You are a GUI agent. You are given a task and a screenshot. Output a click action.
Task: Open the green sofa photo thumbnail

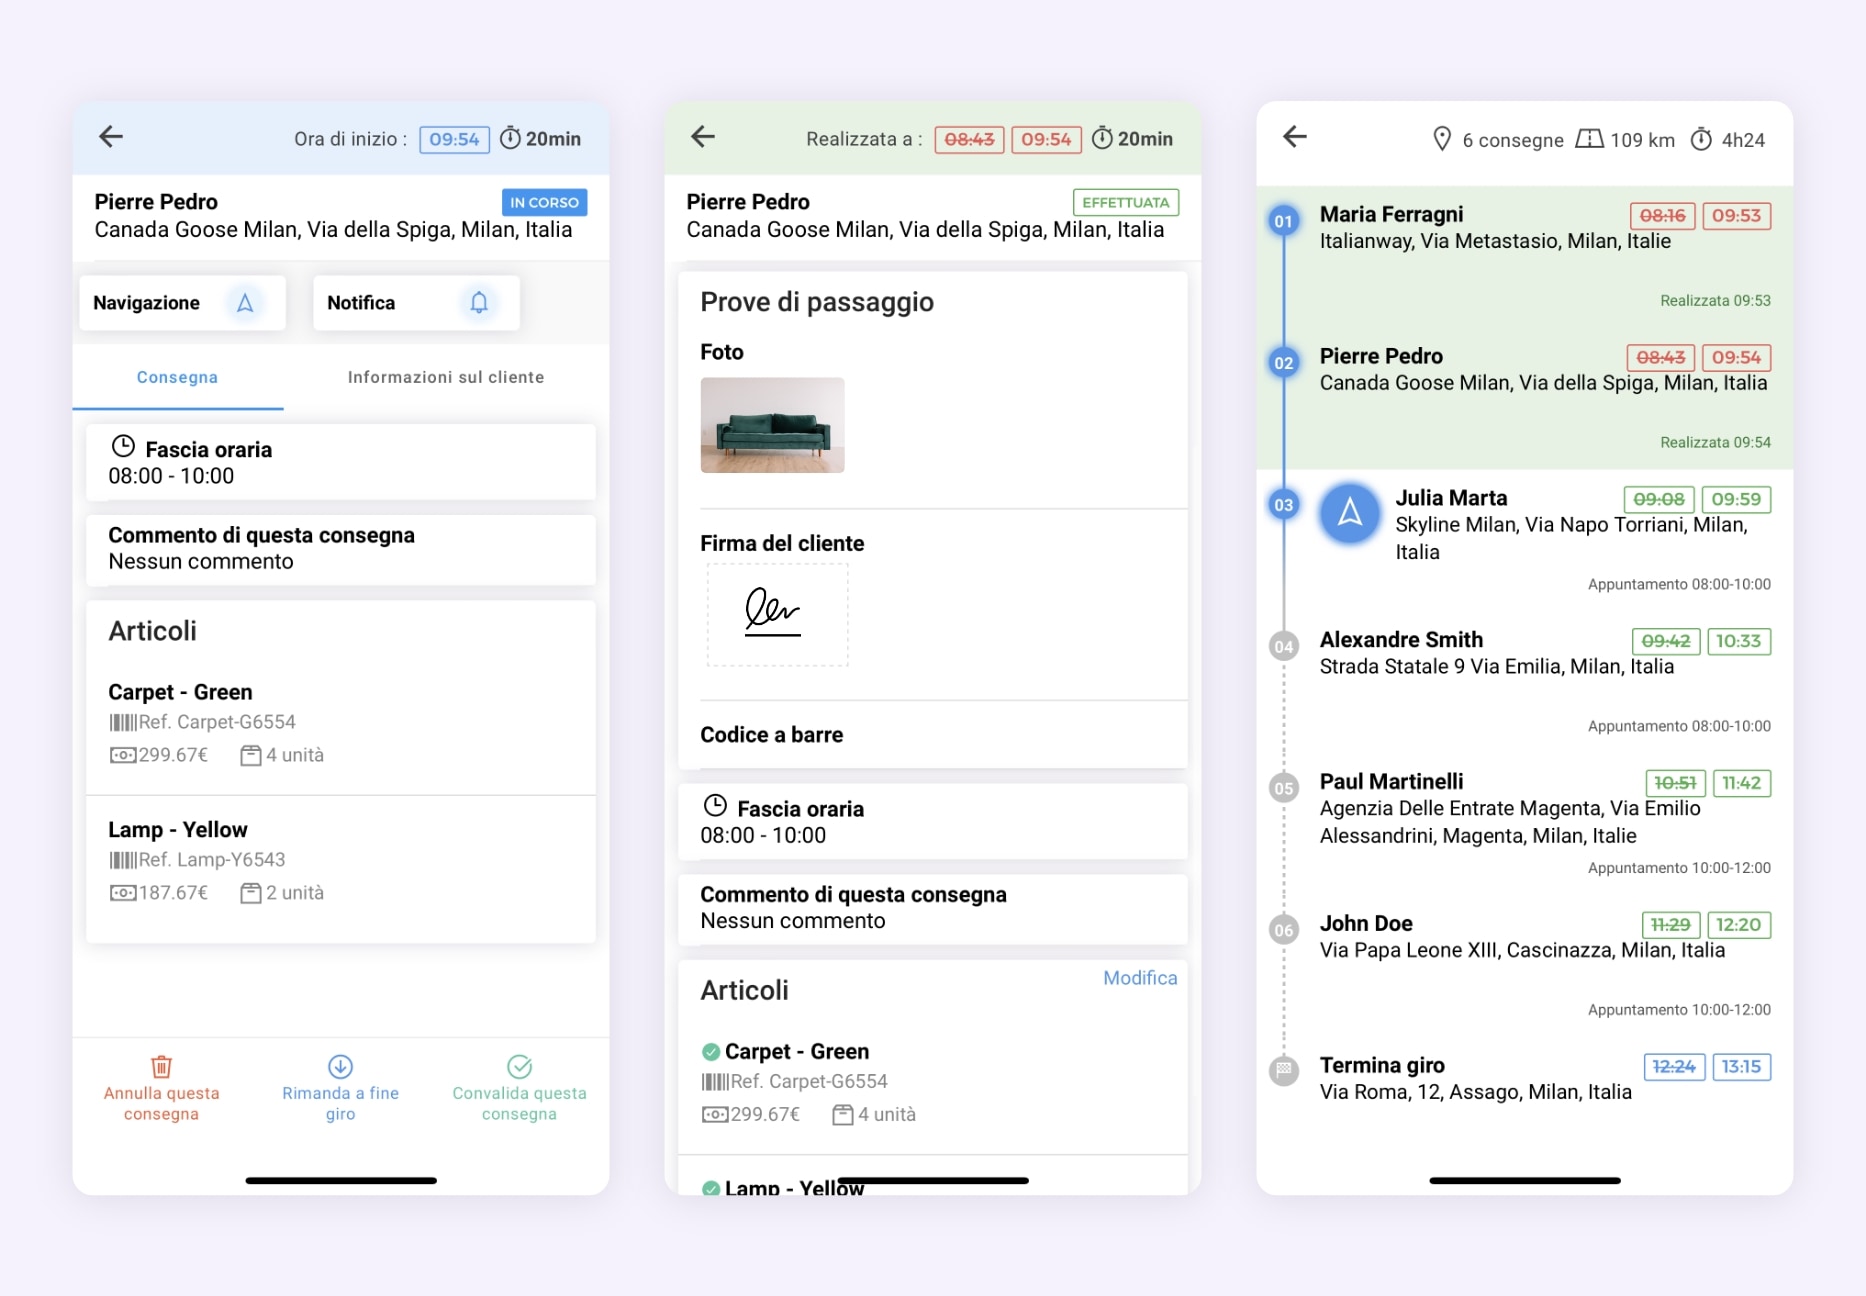(772, 425)
